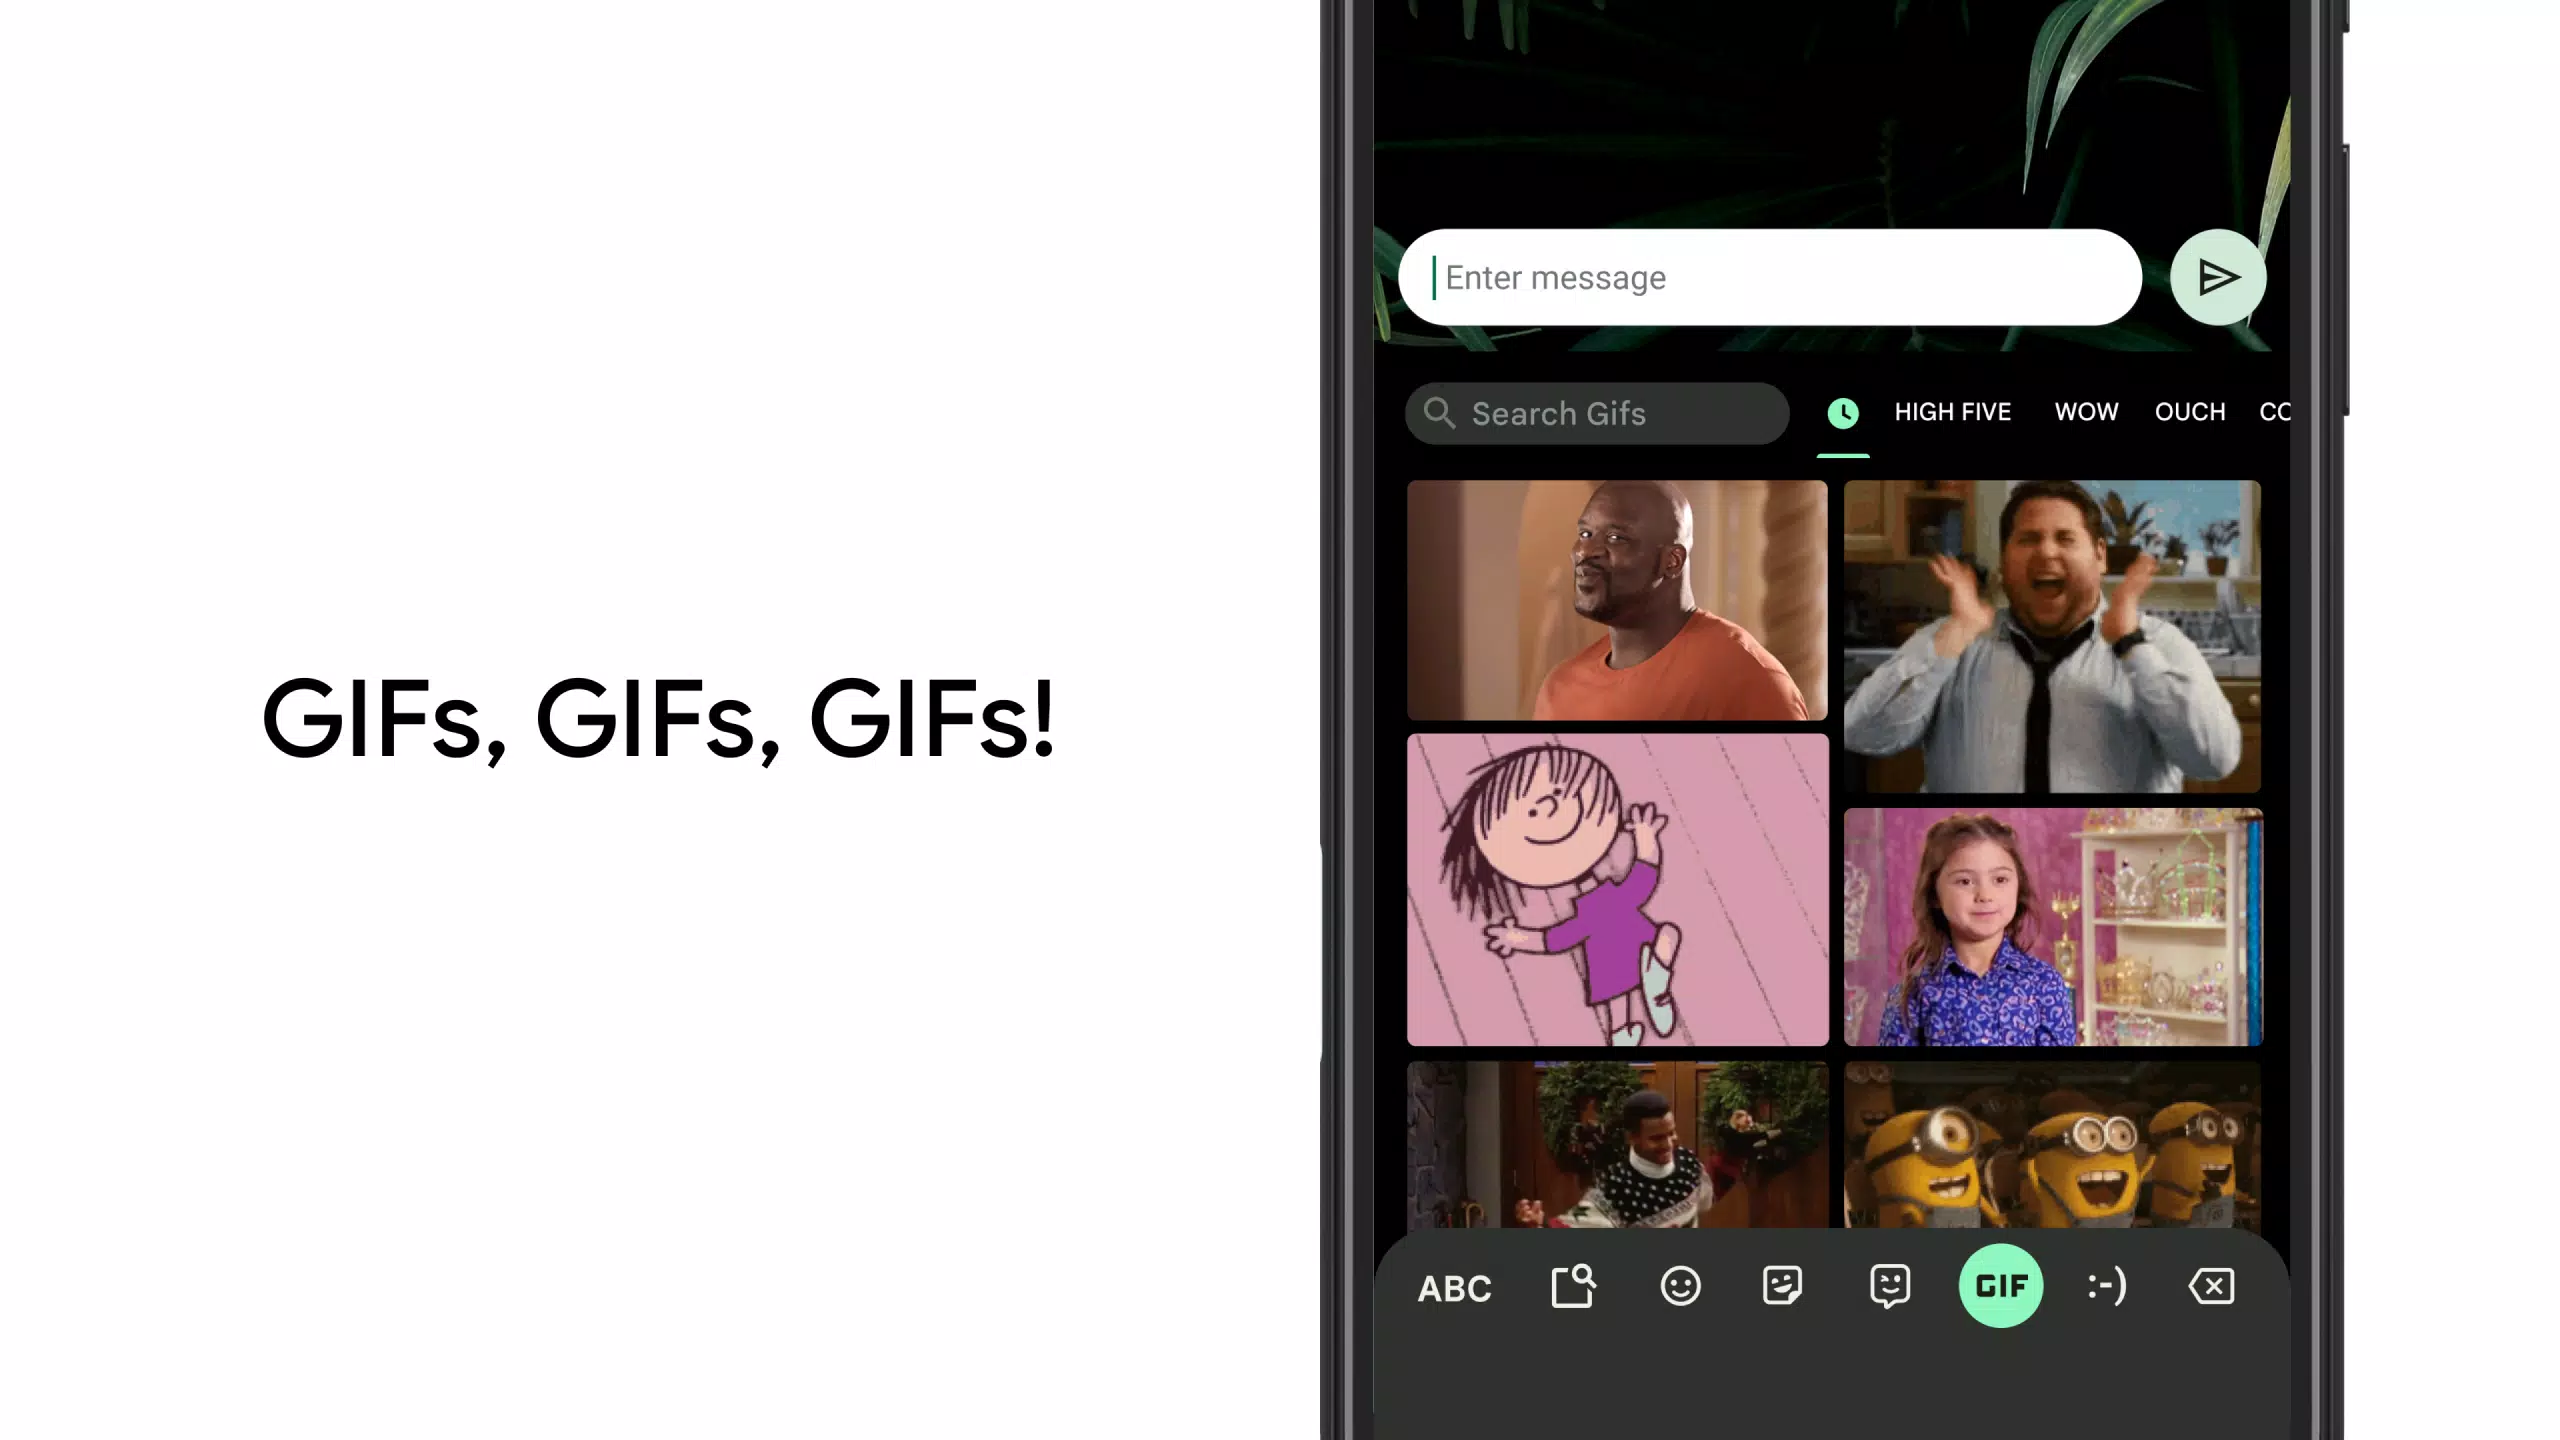The width and height of the screenshot is (2560, 1440).
Task: Tap the OUCH category tab
Action: [x=2189, y=411]
